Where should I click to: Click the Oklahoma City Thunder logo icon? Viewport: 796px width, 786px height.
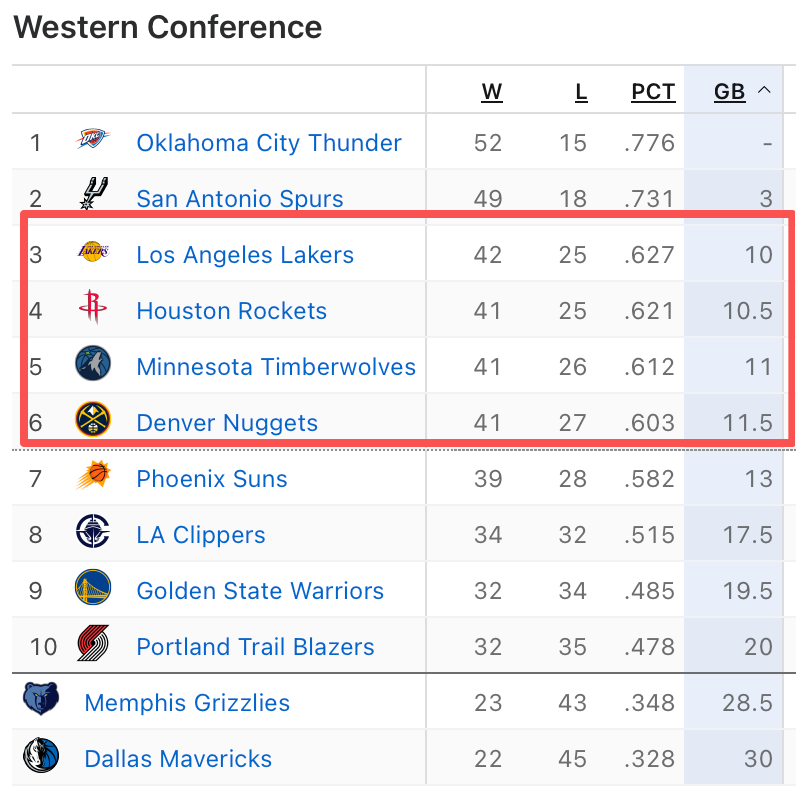pos(92,141)
